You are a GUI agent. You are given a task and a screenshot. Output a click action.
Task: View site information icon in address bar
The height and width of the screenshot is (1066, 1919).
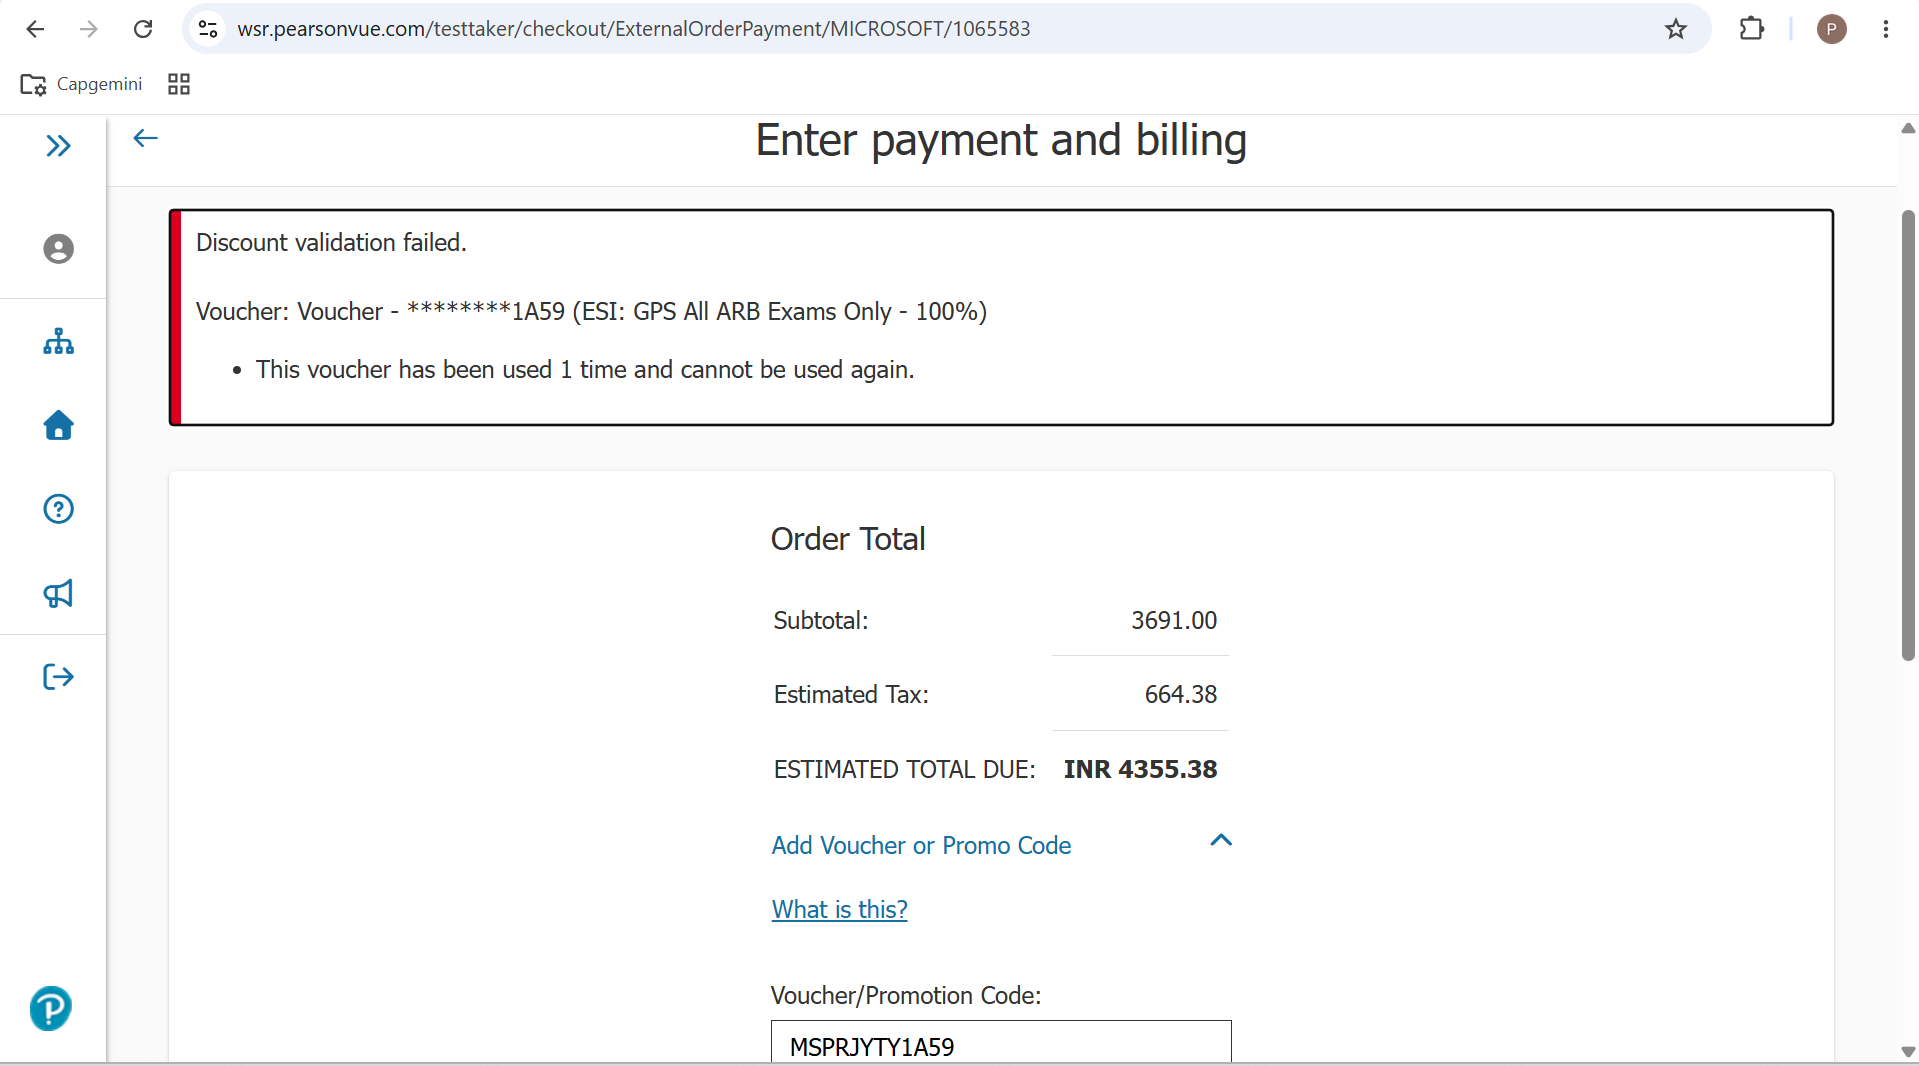tap(208, 29)
